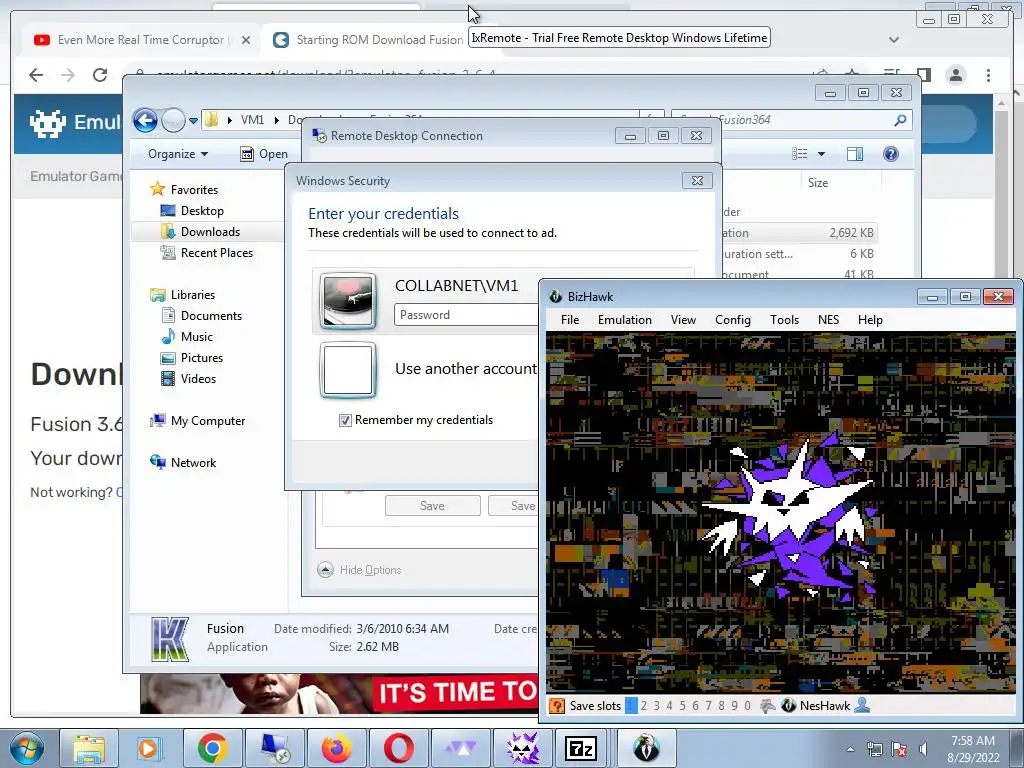Select save slot 5 in BizHawk
The image size is (1024, 768).
682,706
